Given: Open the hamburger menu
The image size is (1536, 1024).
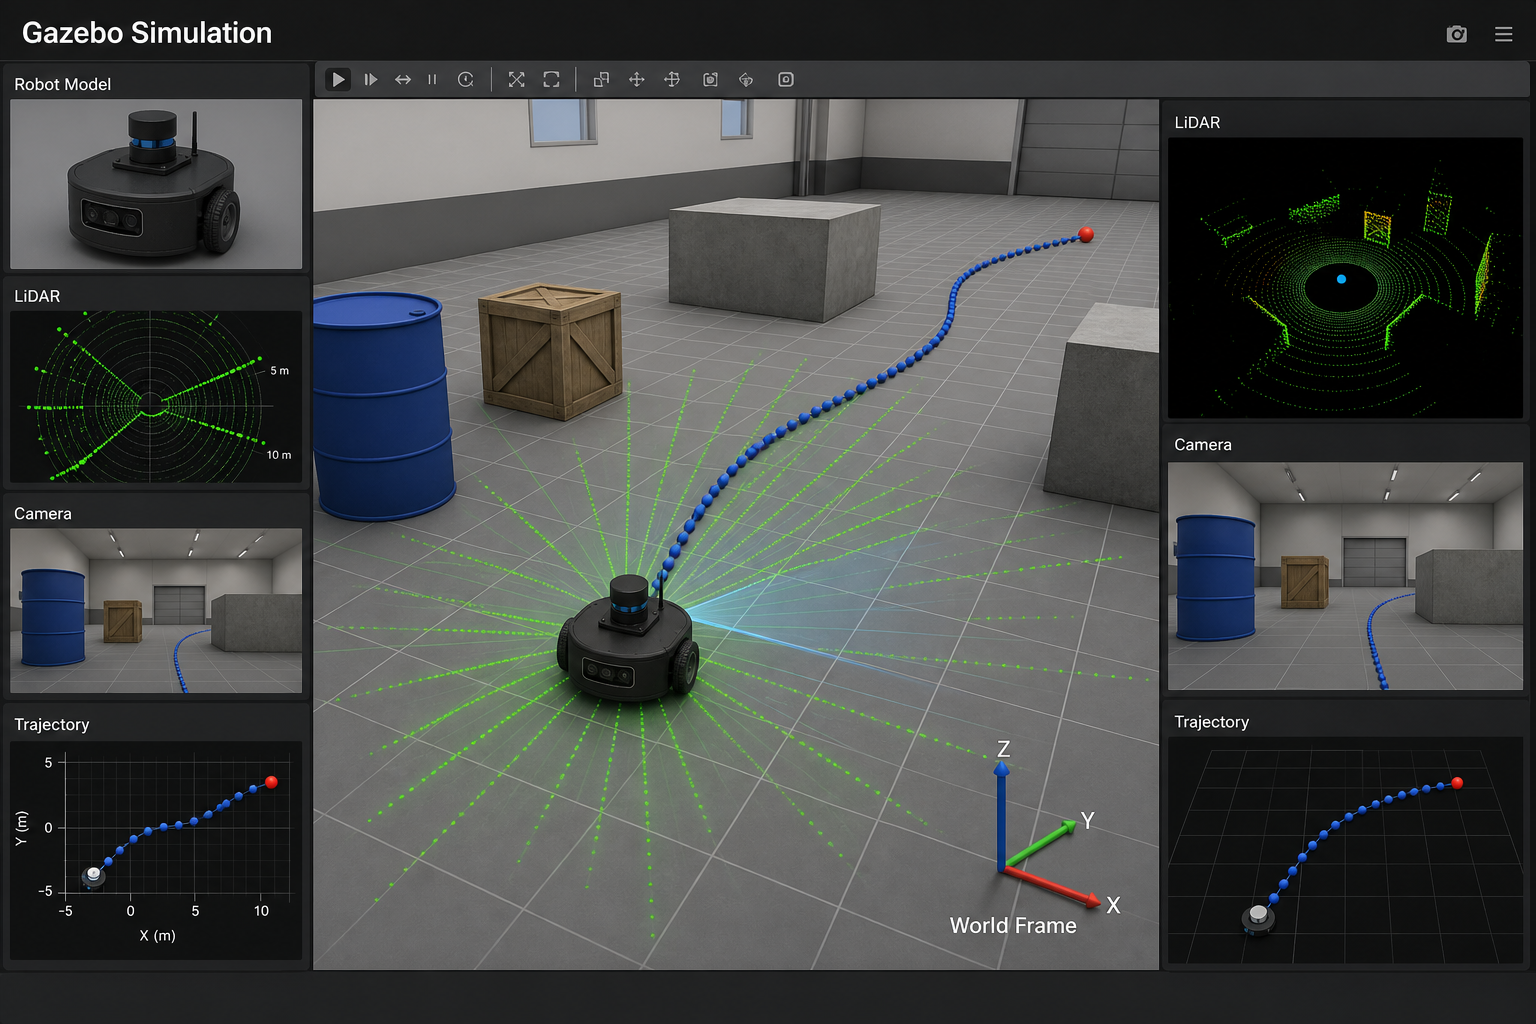Looking at the screenshot, I should 1503,34.
